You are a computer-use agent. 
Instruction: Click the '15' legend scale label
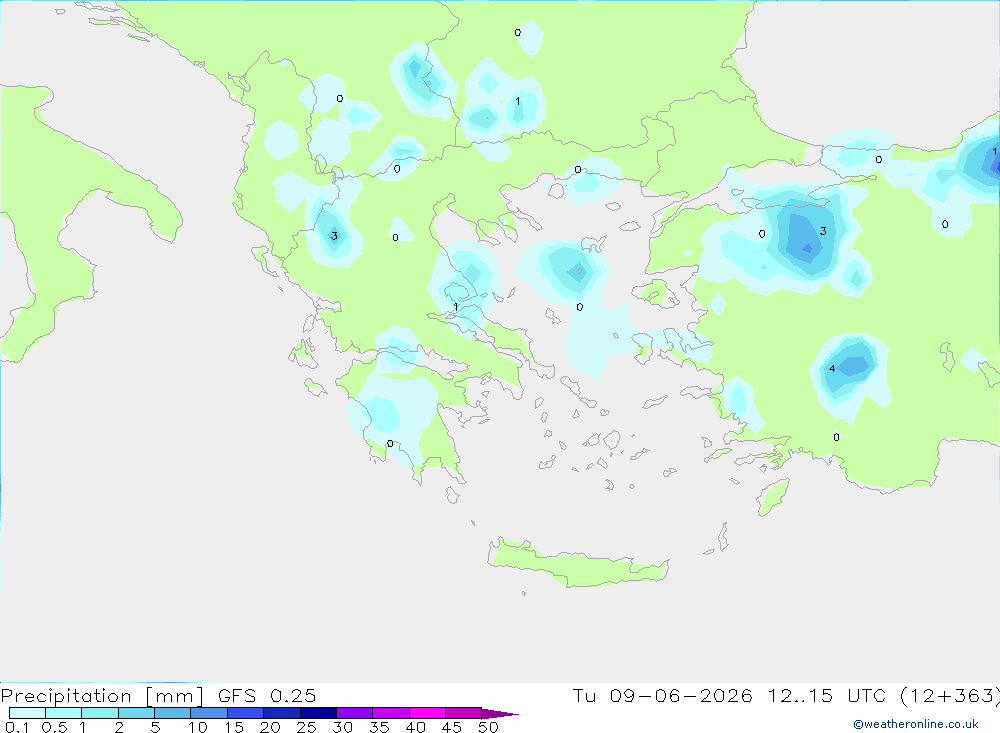pos(233,727)
